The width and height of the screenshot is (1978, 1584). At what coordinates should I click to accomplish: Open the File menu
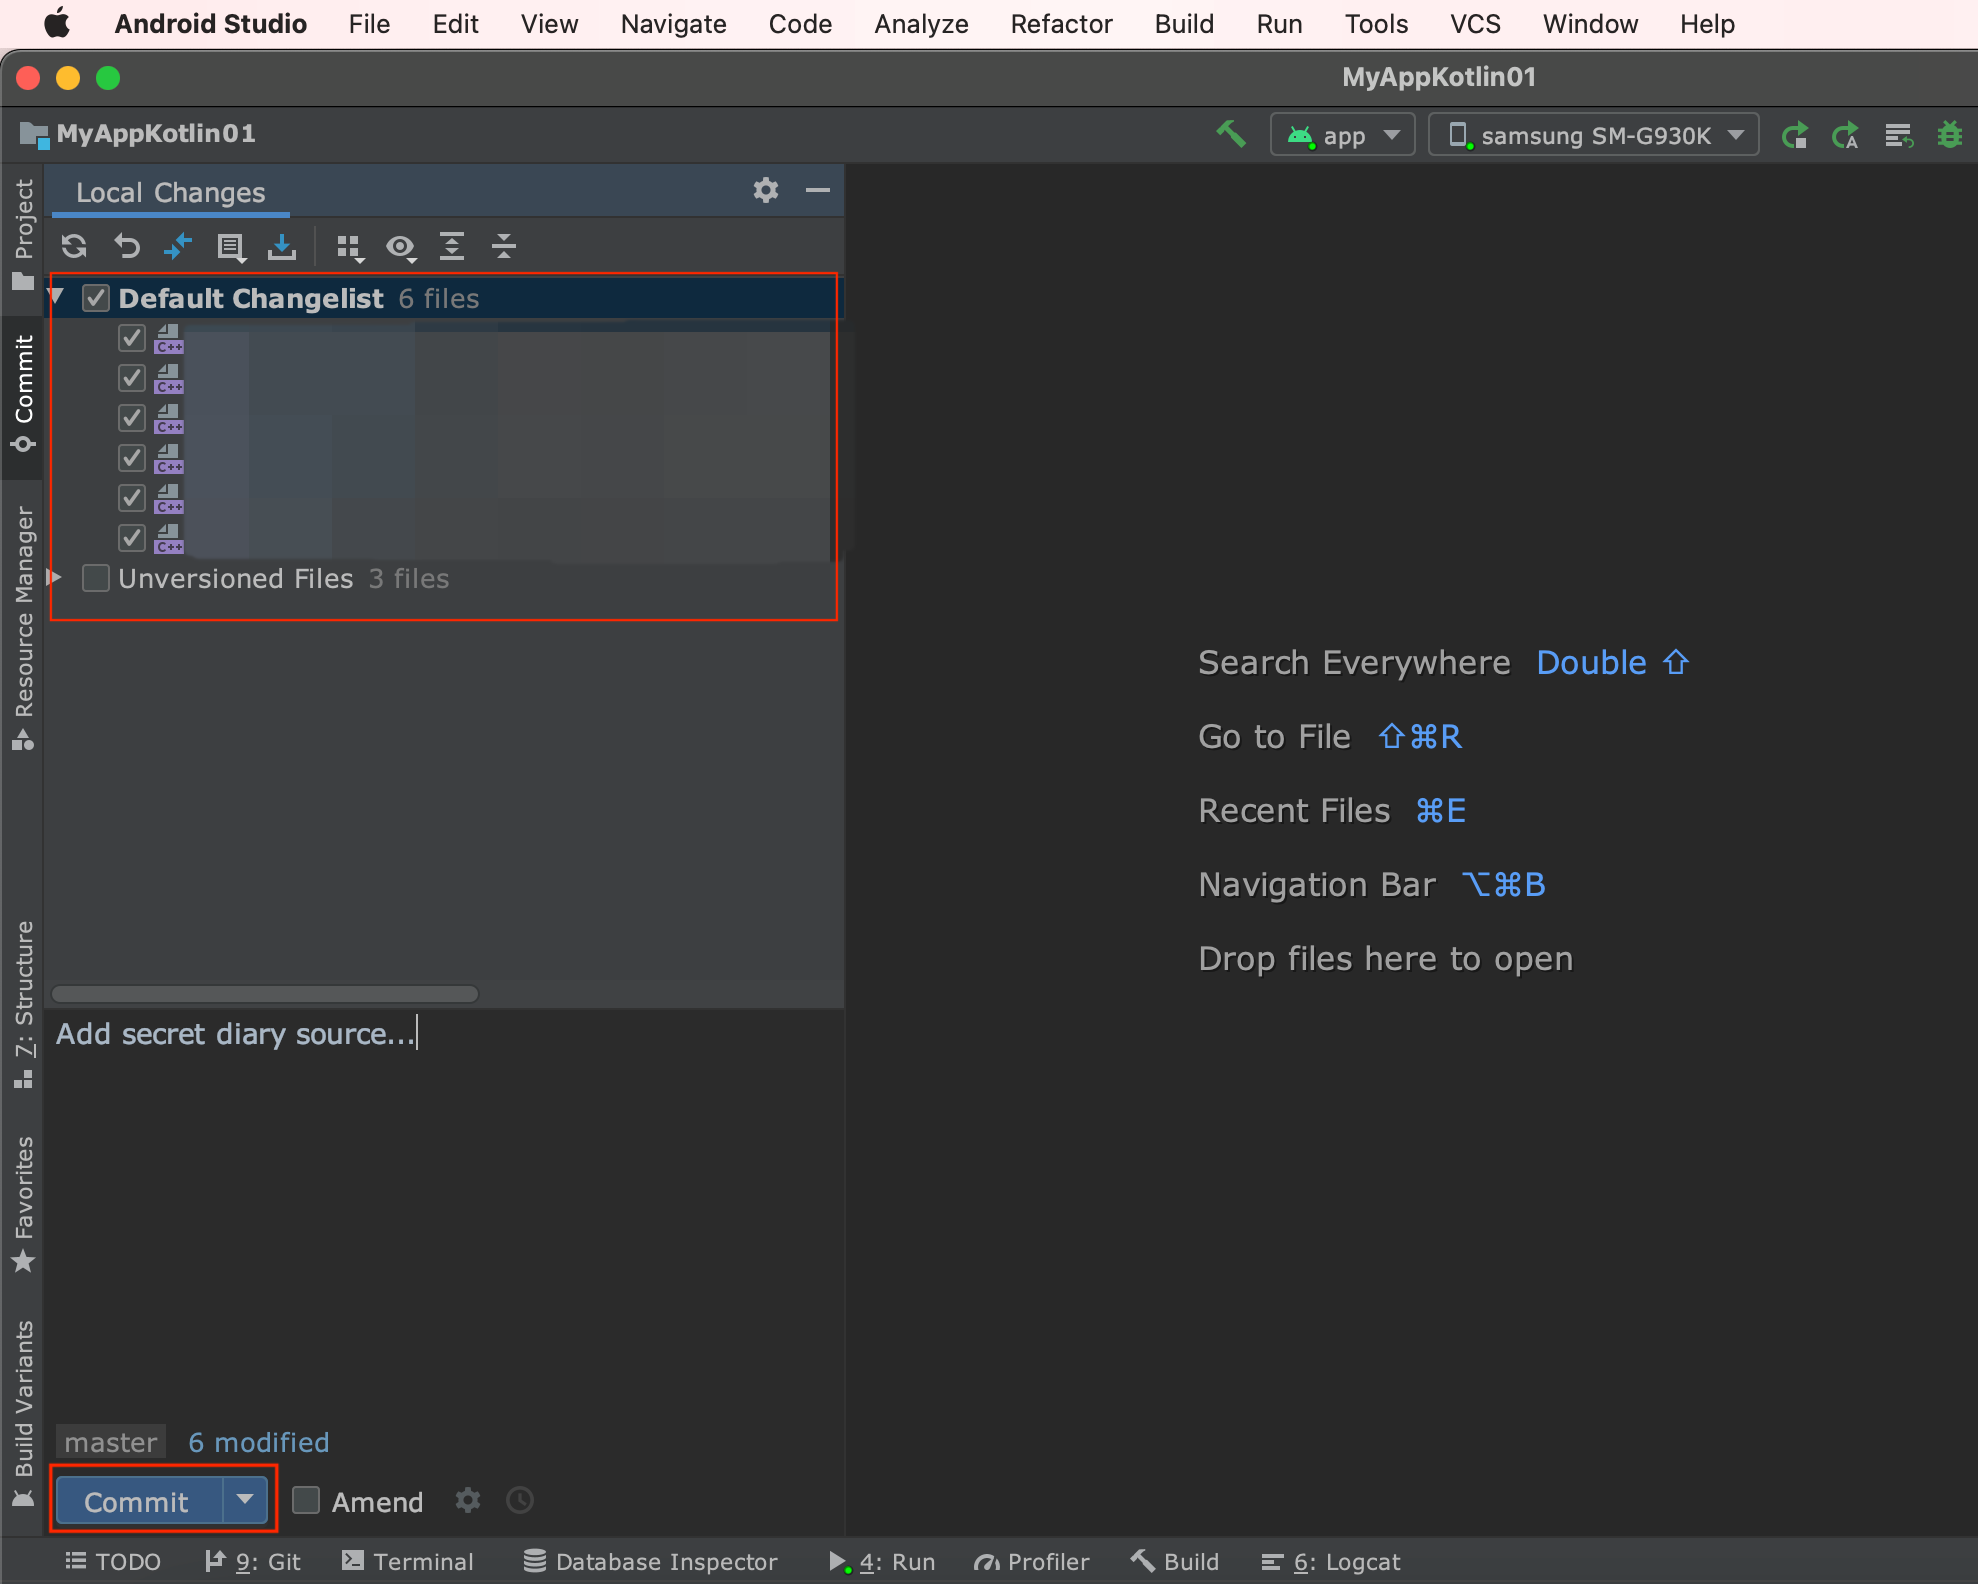click(x=369, y=24)
